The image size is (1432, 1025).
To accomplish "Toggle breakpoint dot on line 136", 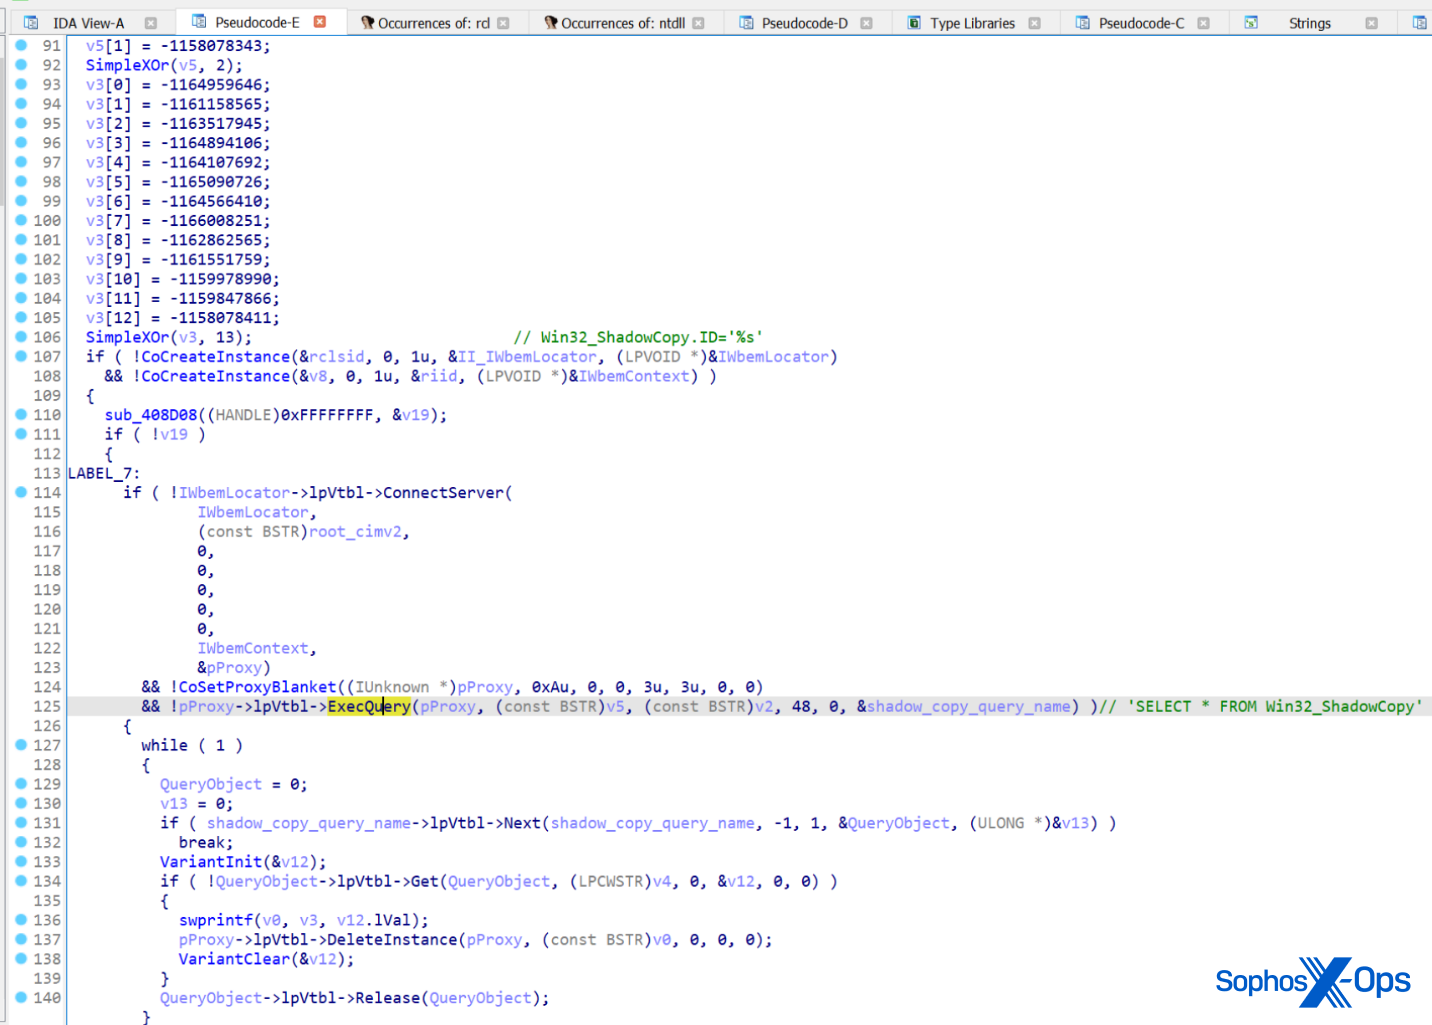I will (x=21, y=920).
